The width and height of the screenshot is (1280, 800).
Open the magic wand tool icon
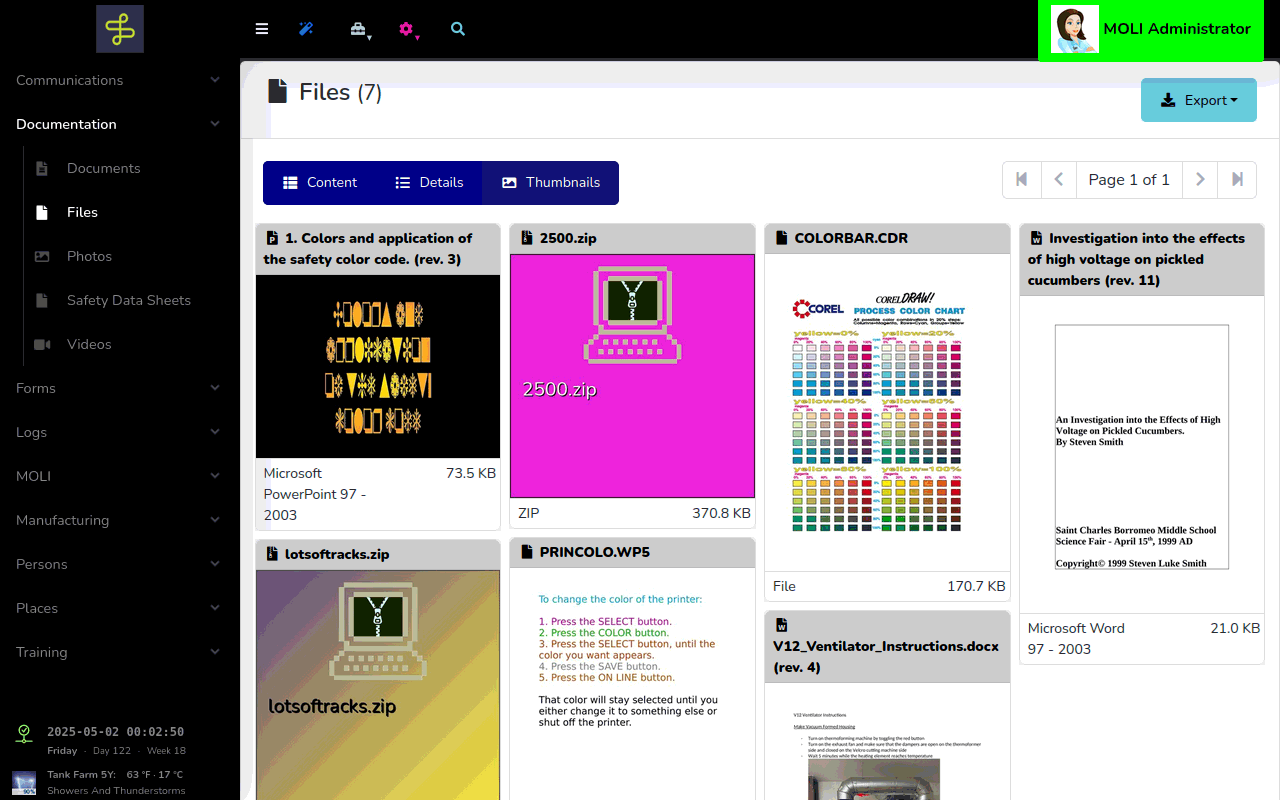coord(306,29)
